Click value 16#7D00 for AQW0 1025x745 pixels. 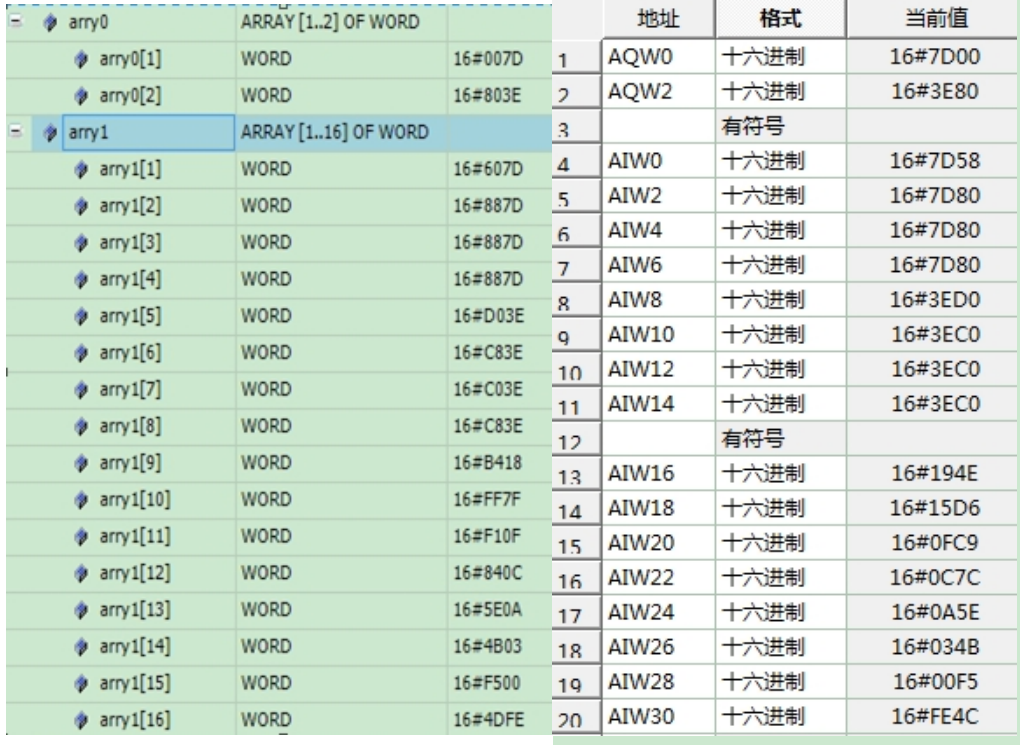[935, 57]
